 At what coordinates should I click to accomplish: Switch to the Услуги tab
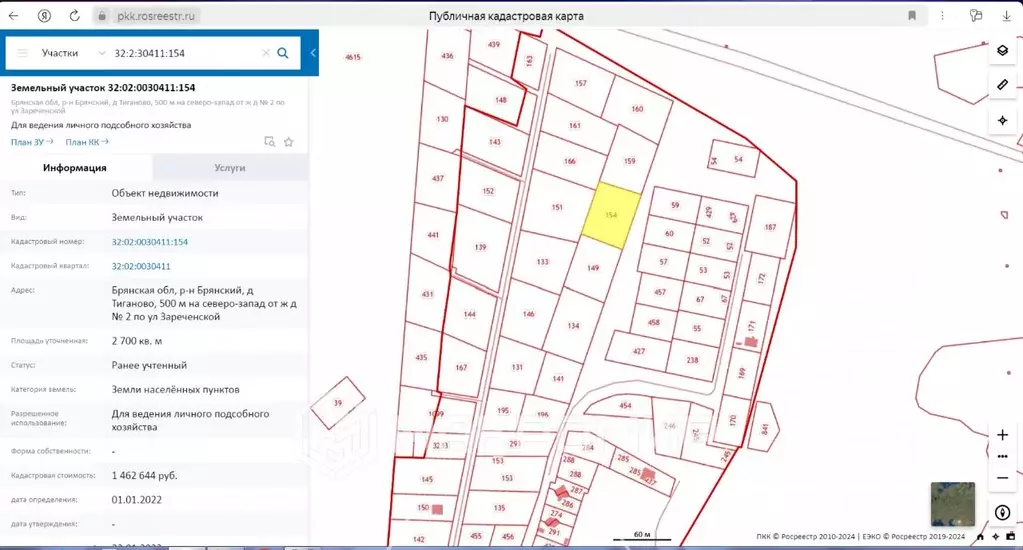230,168
